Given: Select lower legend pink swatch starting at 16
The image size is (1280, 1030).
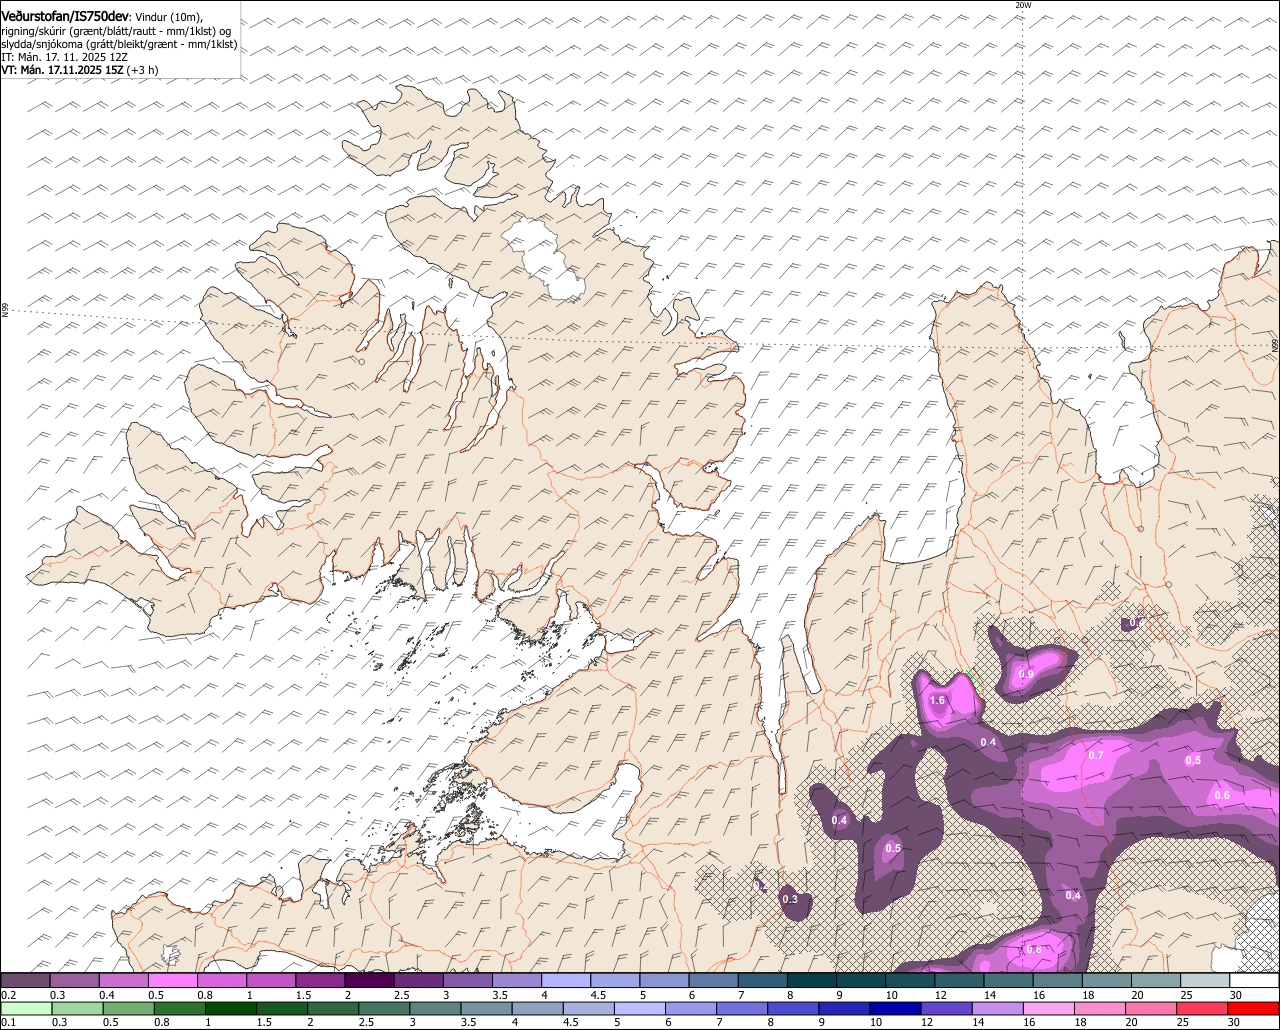Looking at the screenshot, I should click(1049, 1008).
